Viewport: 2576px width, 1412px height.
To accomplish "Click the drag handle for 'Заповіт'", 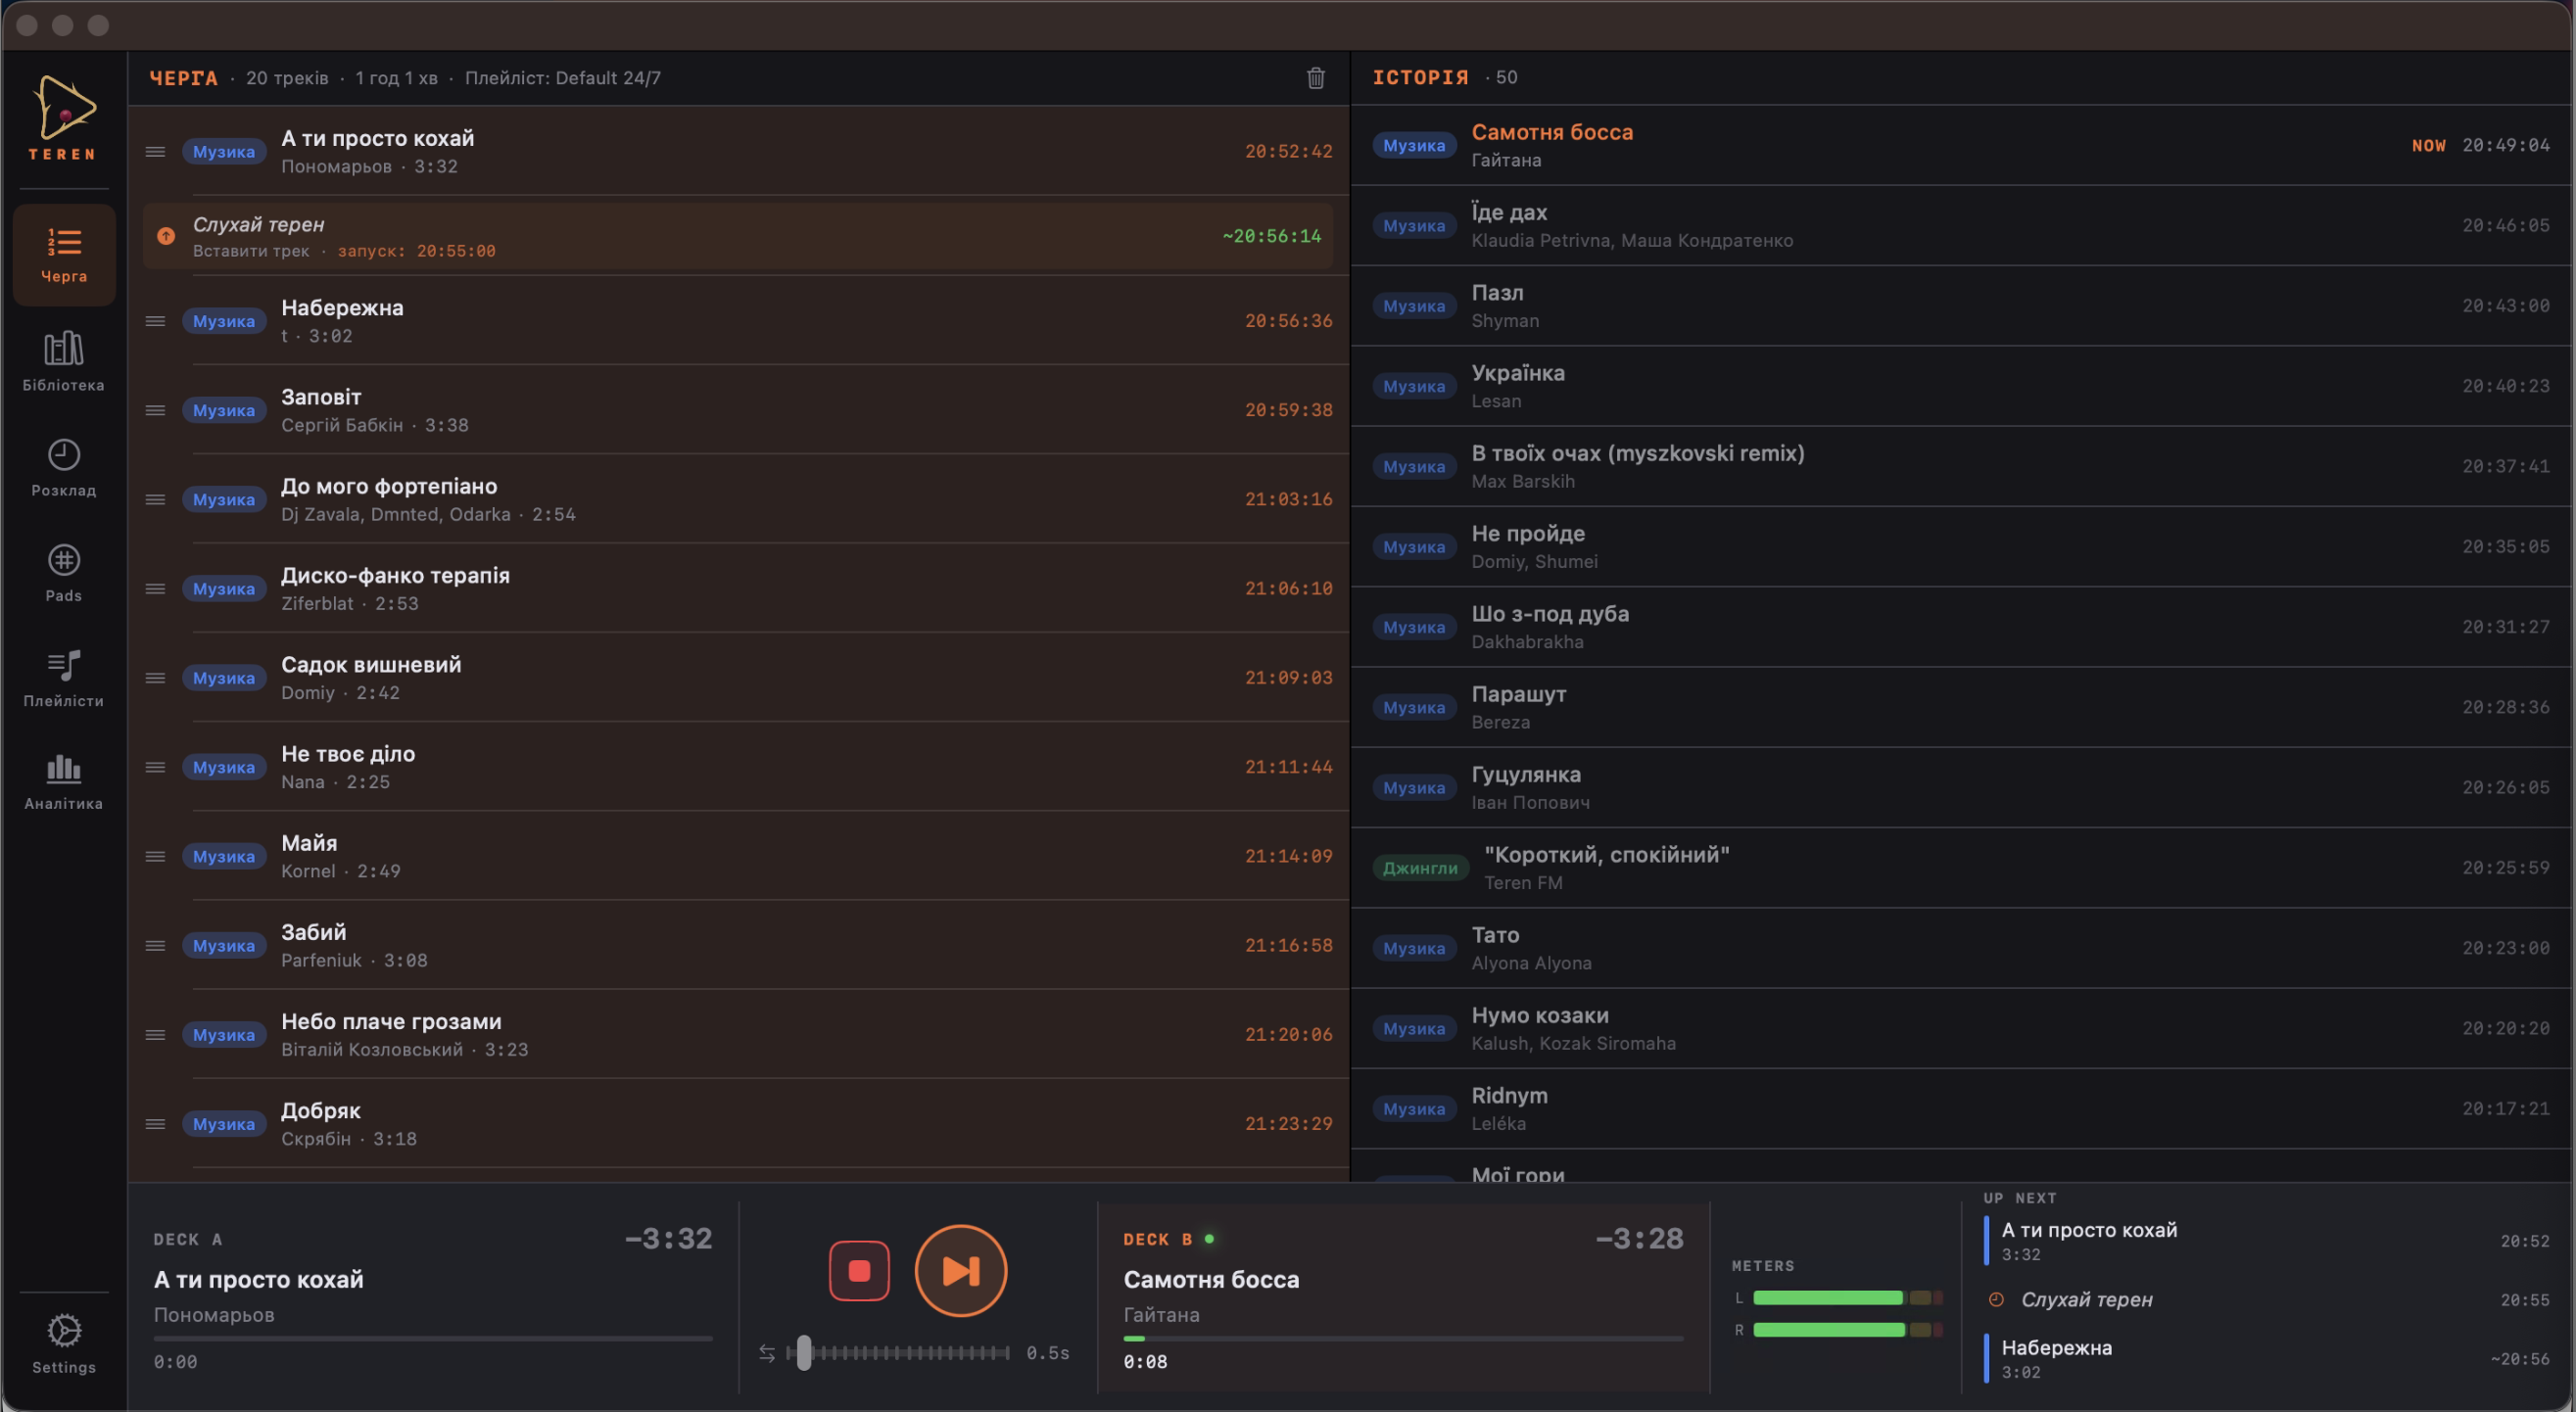I will pyautogui.click(x=155, y=410).
